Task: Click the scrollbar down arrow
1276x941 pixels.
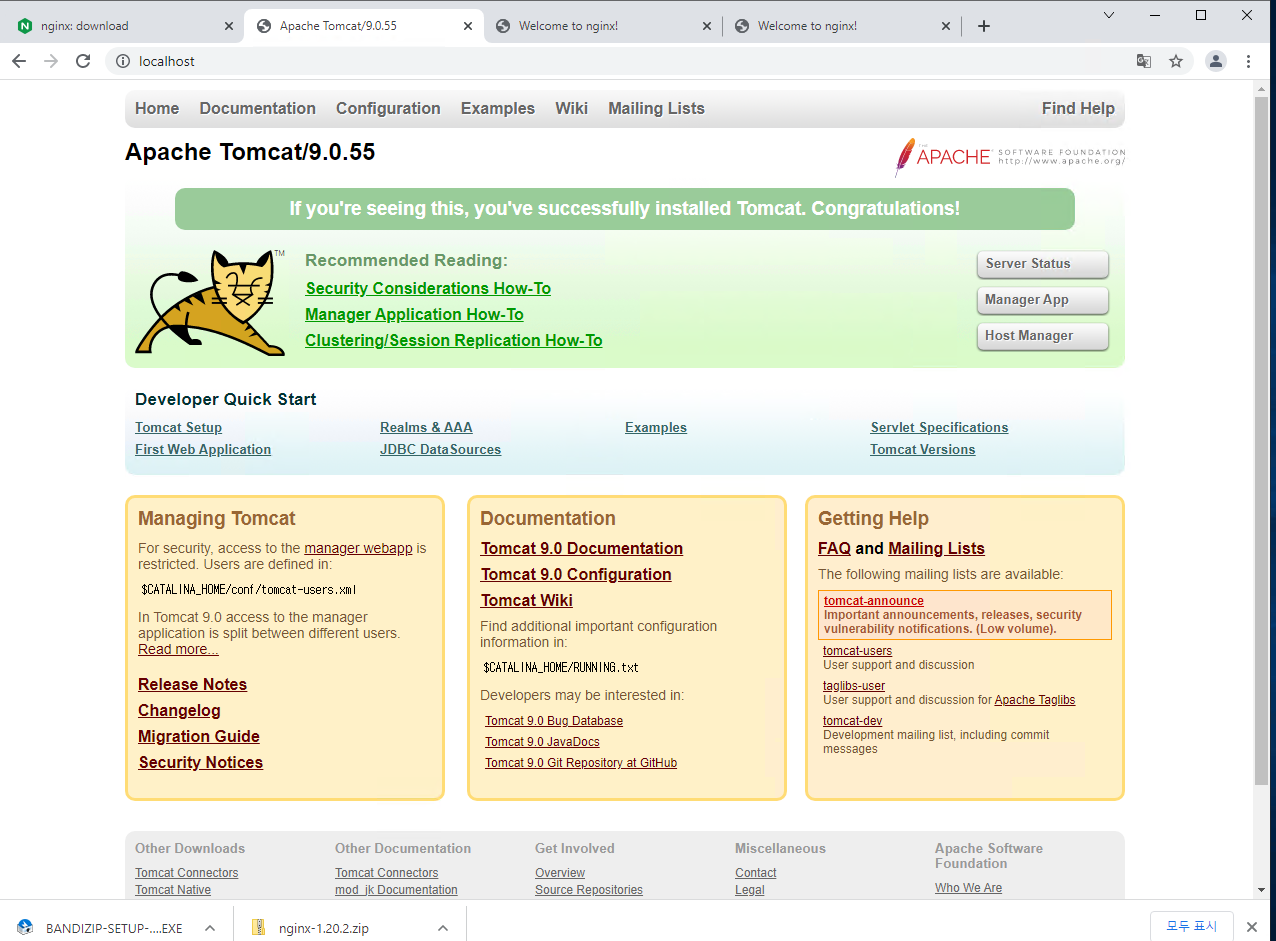Action: coord(1263,889)
